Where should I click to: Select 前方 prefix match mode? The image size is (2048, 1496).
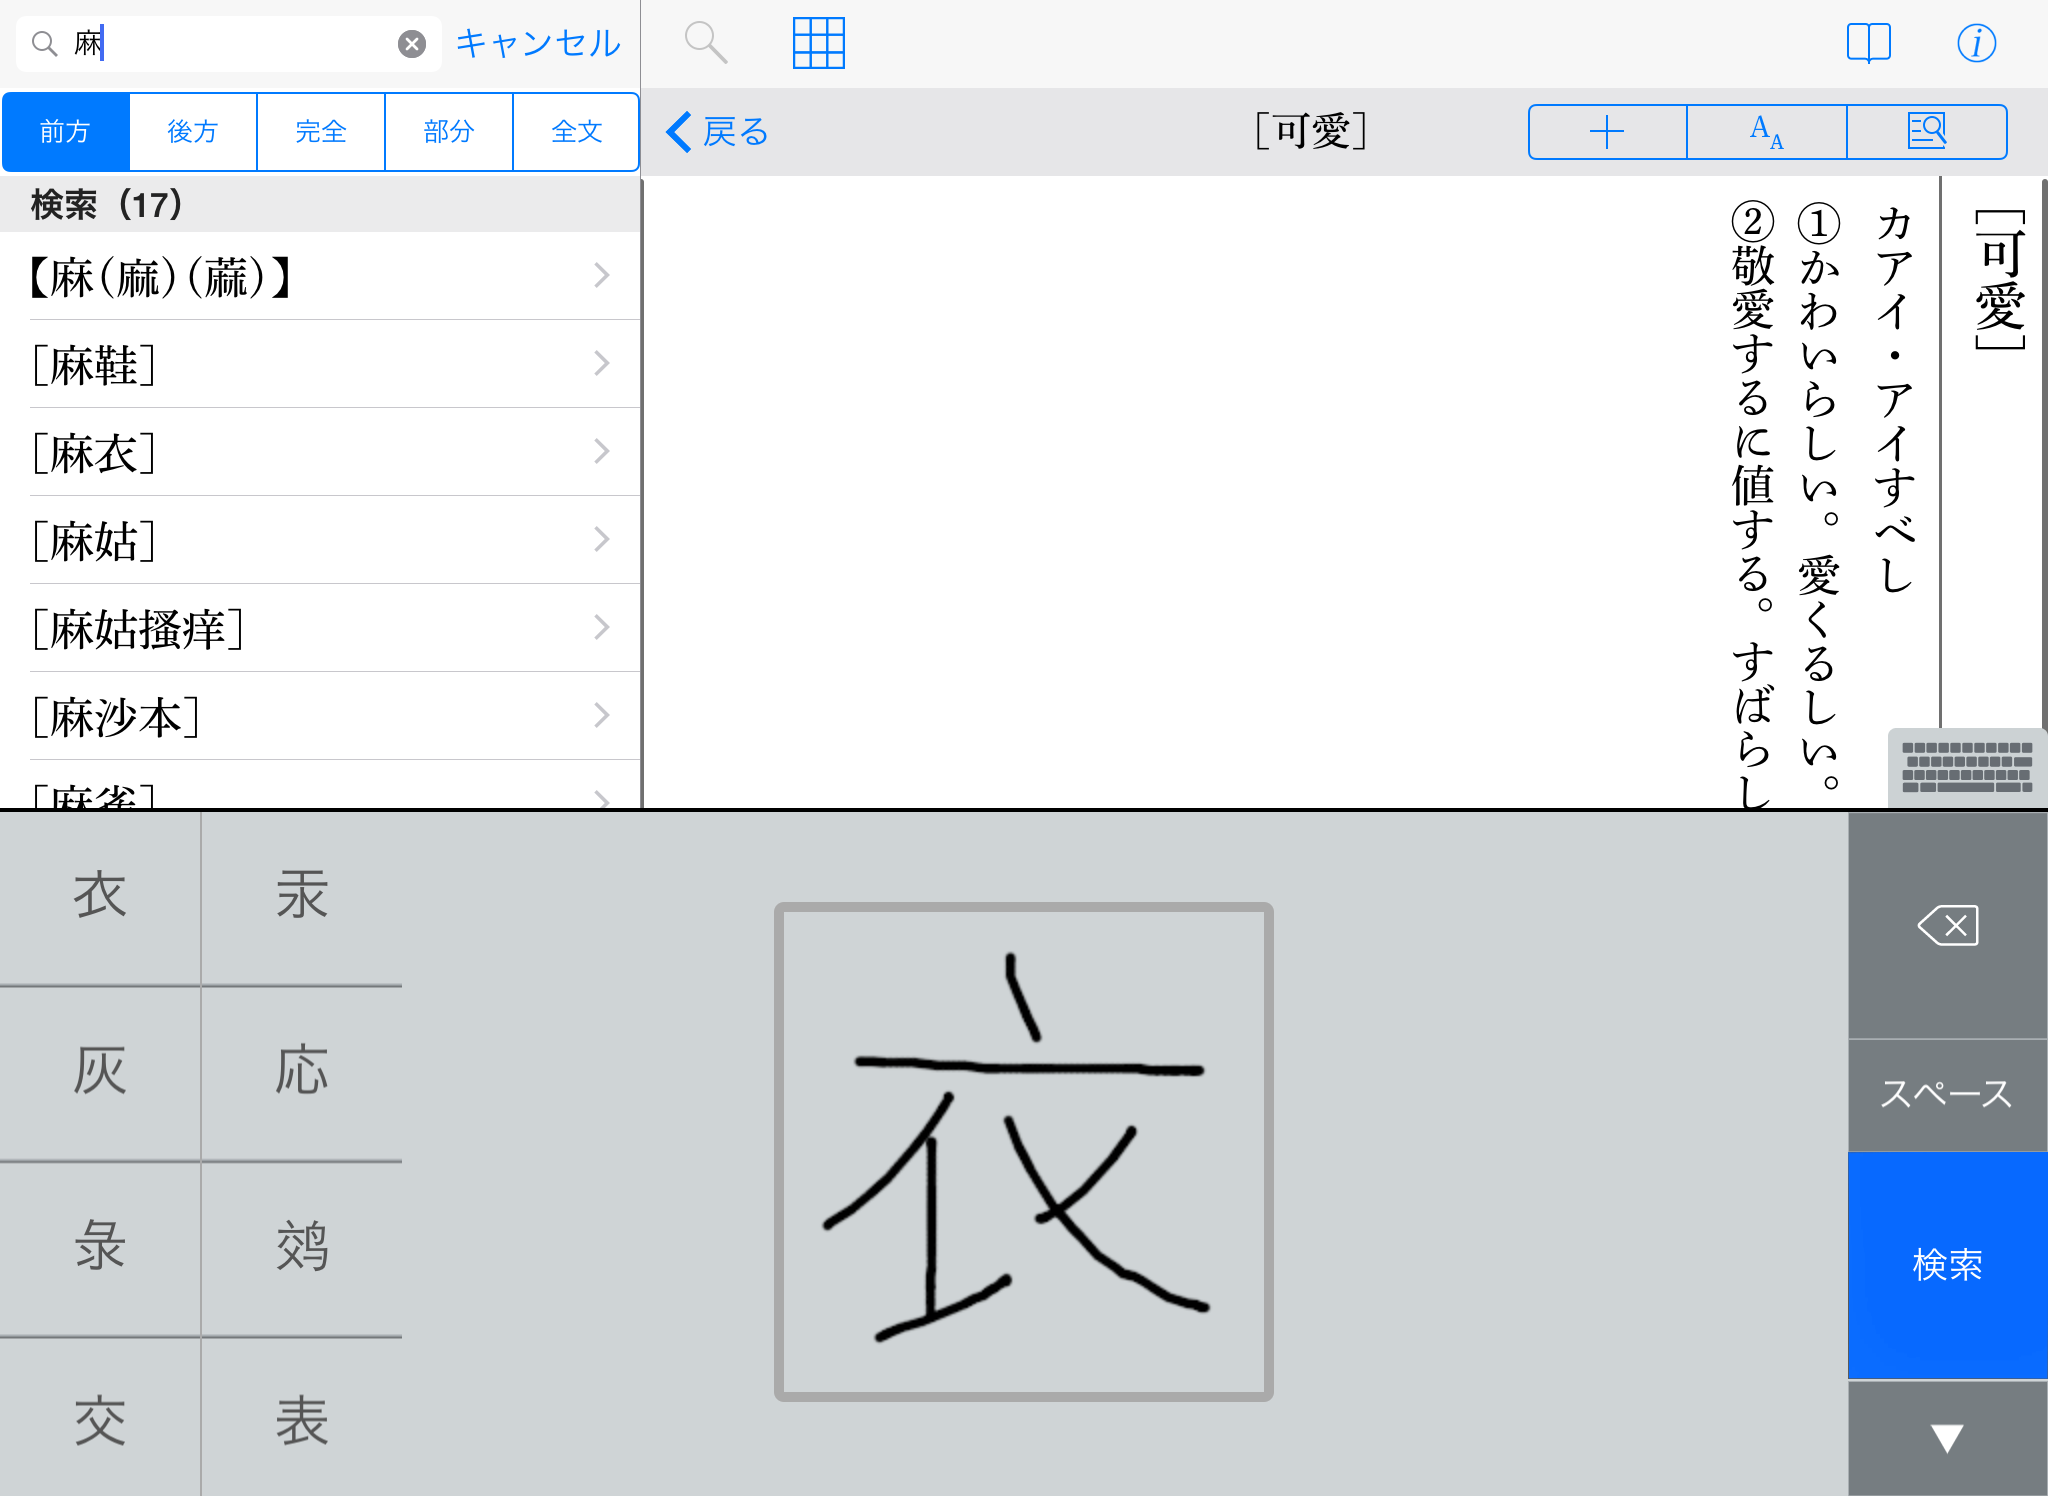tap(66, 132)
